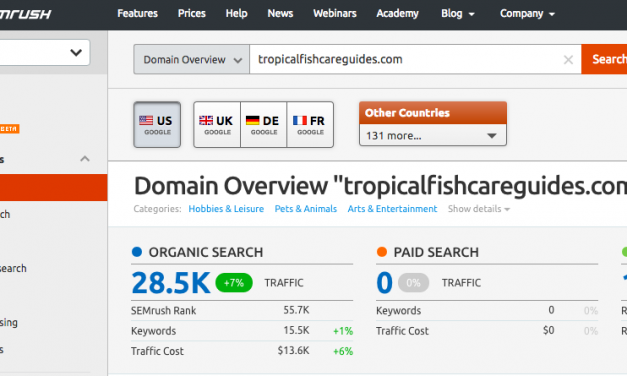627x376 pixels.
Task: Expand the Blog dropdown menu
Action: pyautogui.click(x=458, y=14)
